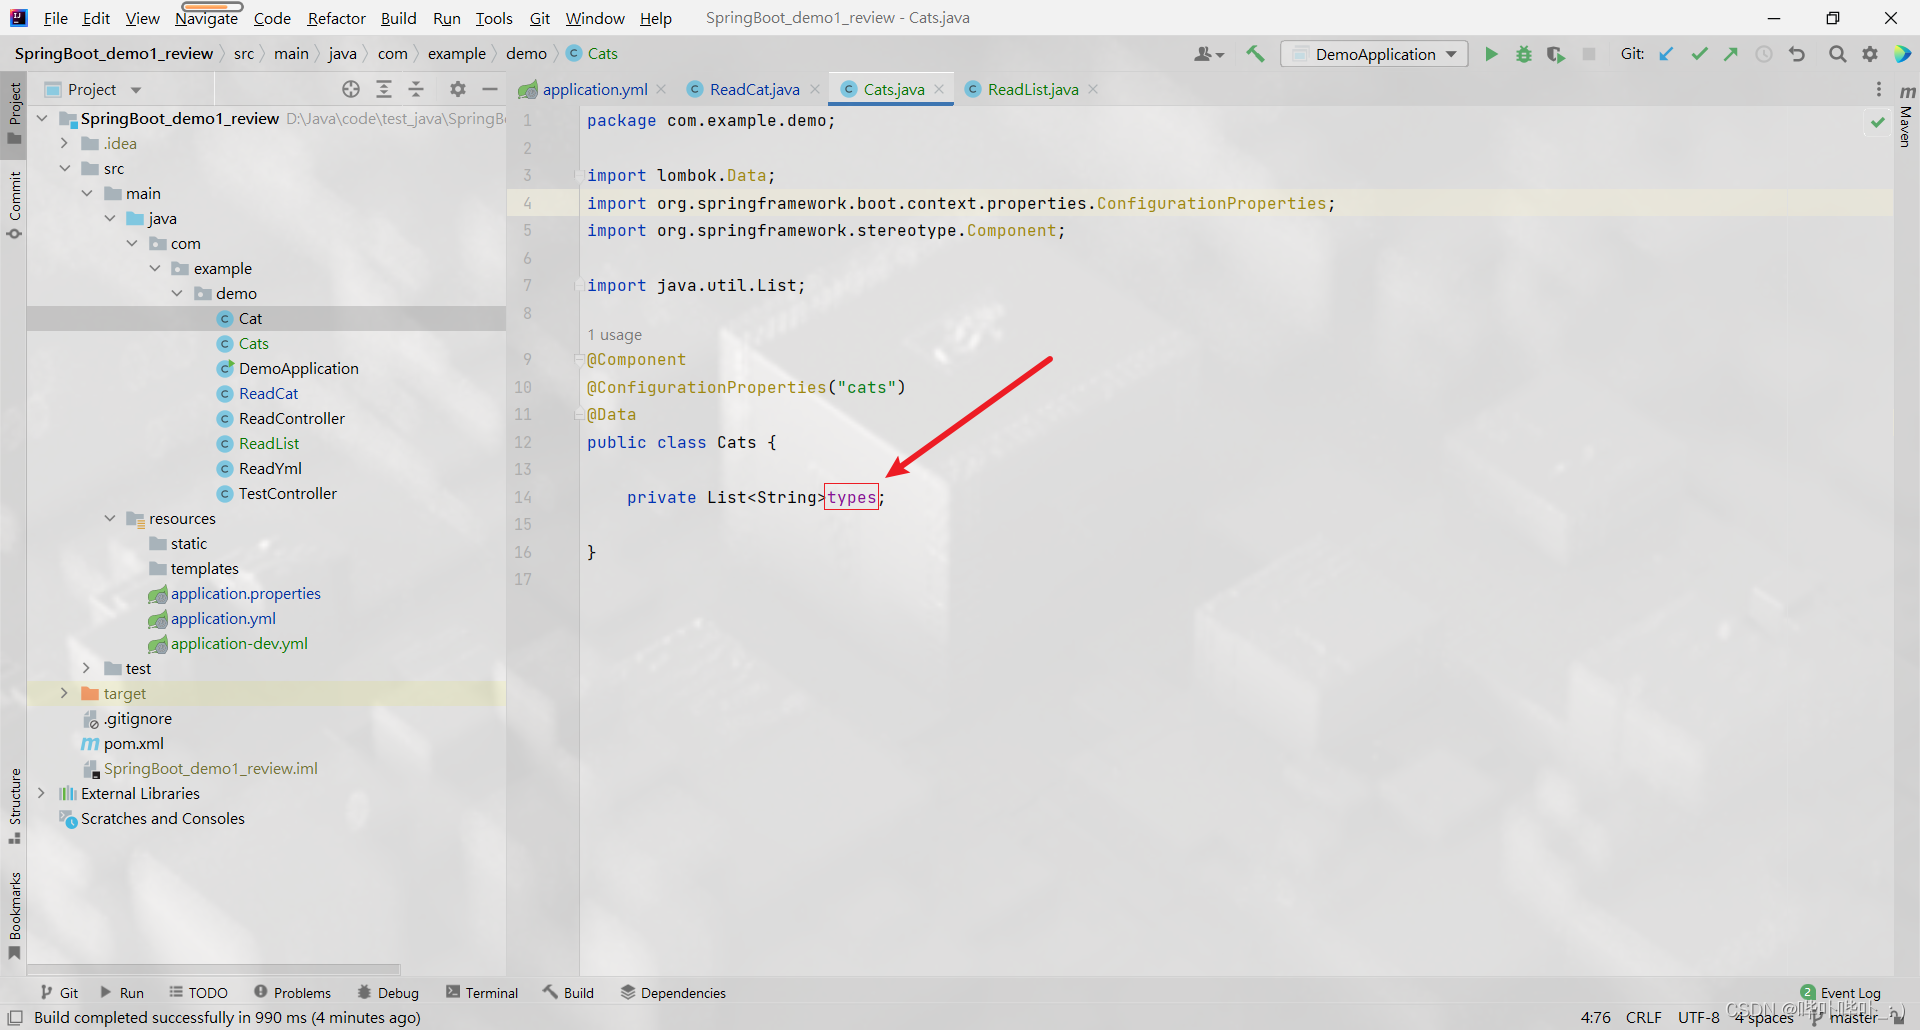This screenshot has width=1920, height=1030.
Task: Expand External Libraries node
Action: click(x=42, y=793)
